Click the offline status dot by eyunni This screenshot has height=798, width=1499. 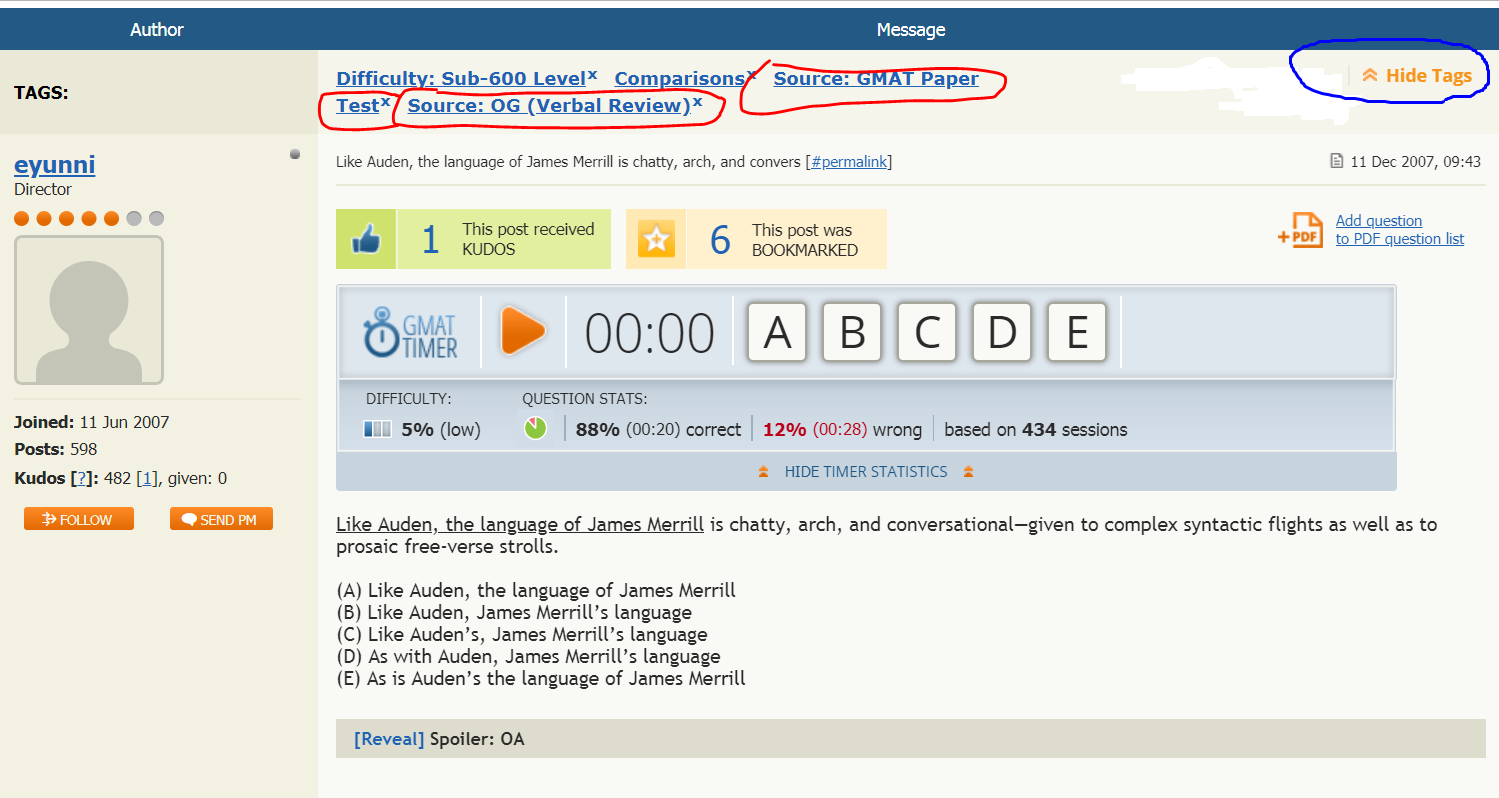[295, 154]
